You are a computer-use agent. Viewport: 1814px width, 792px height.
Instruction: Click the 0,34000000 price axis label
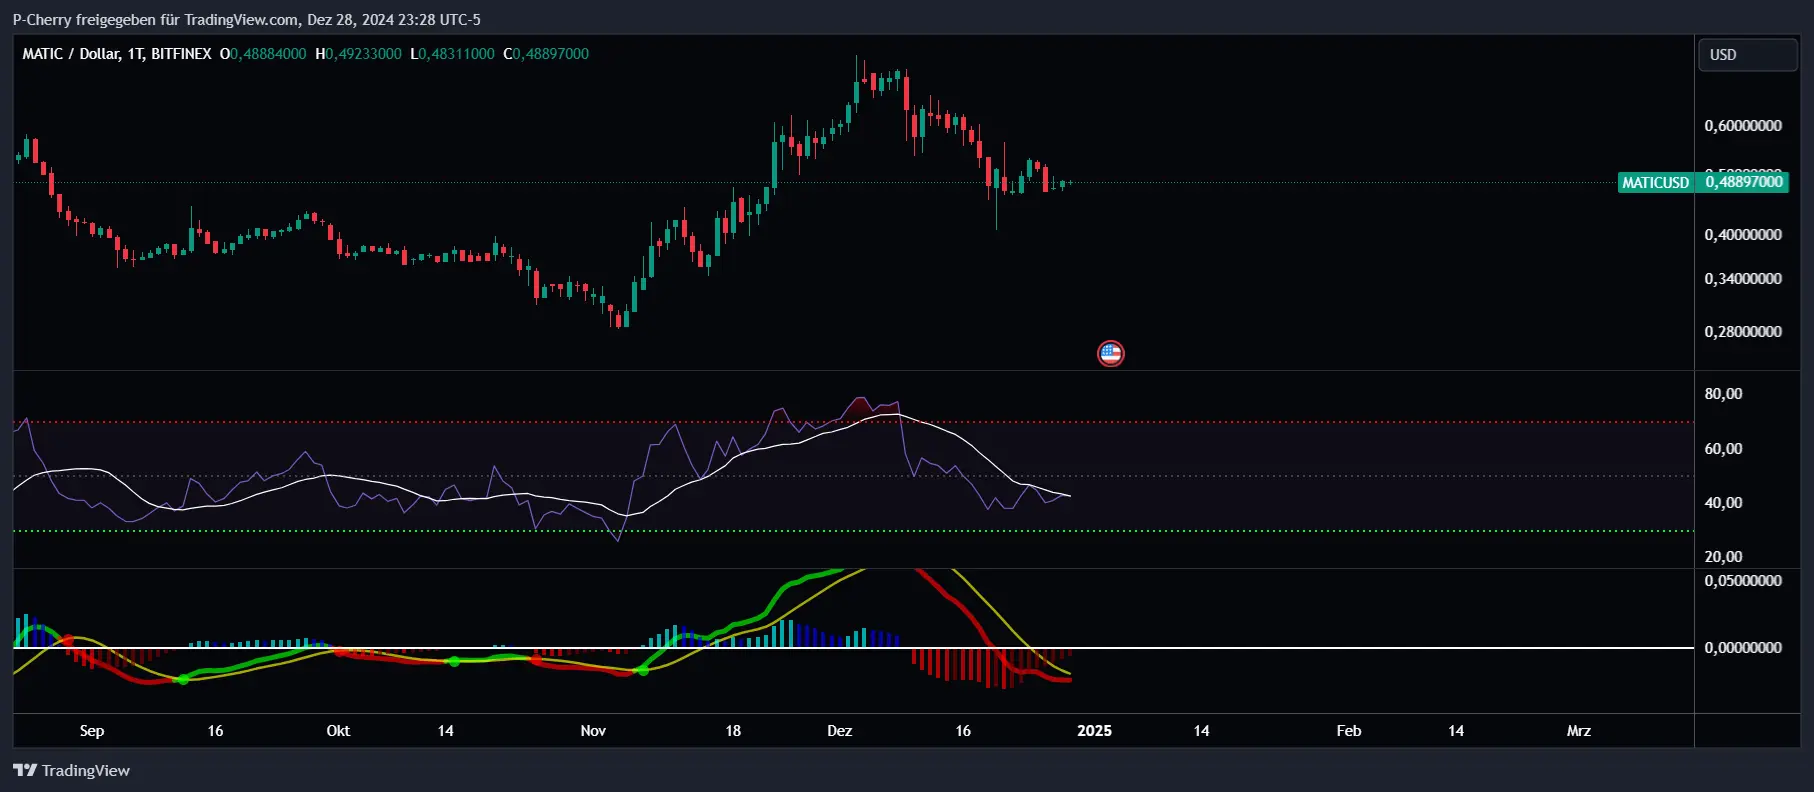point(1743,279)
